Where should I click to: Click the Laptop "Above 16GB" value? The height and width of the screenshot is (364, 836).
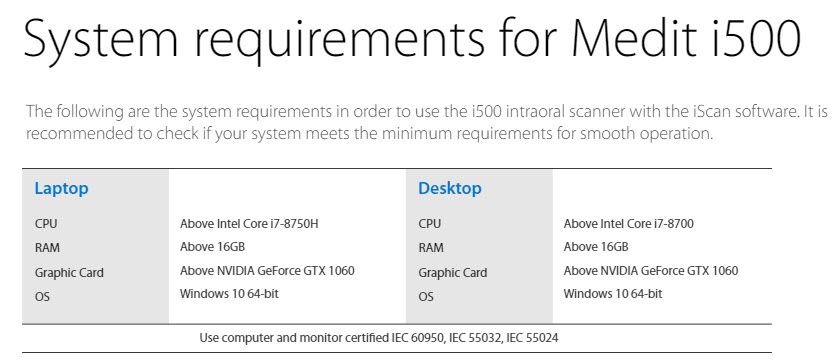pyautogui.click(x=212, y=247)
